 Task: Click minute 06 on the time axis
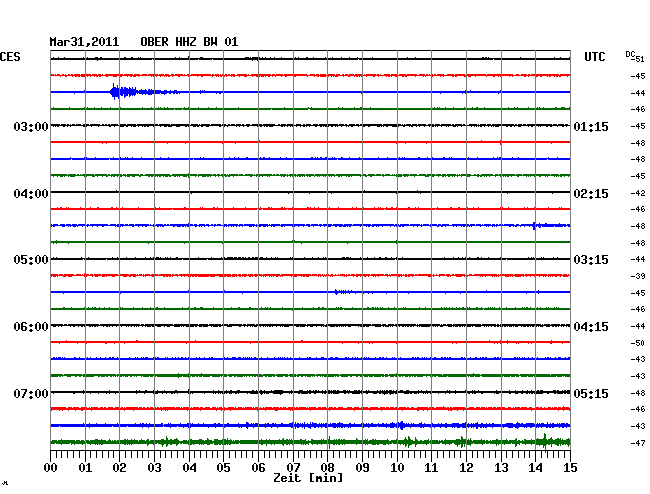click(x=258, y=467)
